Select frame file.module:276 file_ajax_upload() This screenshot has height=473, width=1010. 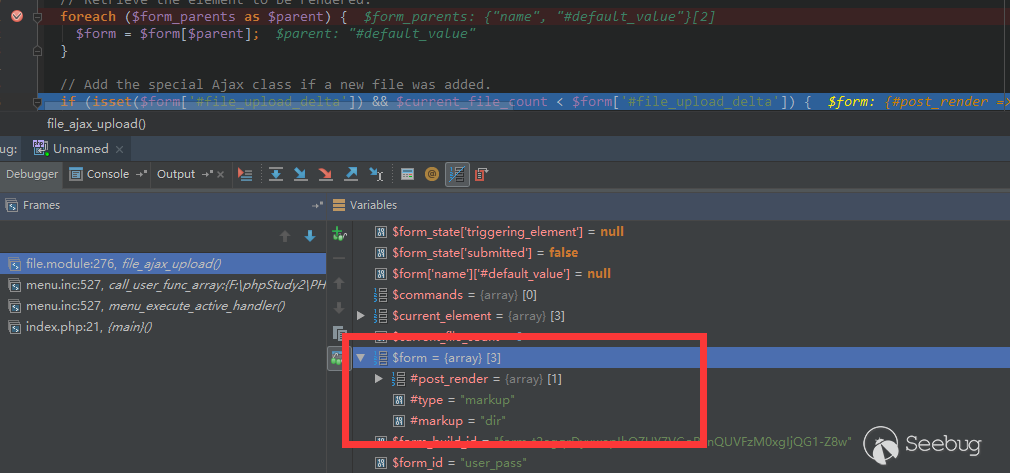tap(163, 263)
